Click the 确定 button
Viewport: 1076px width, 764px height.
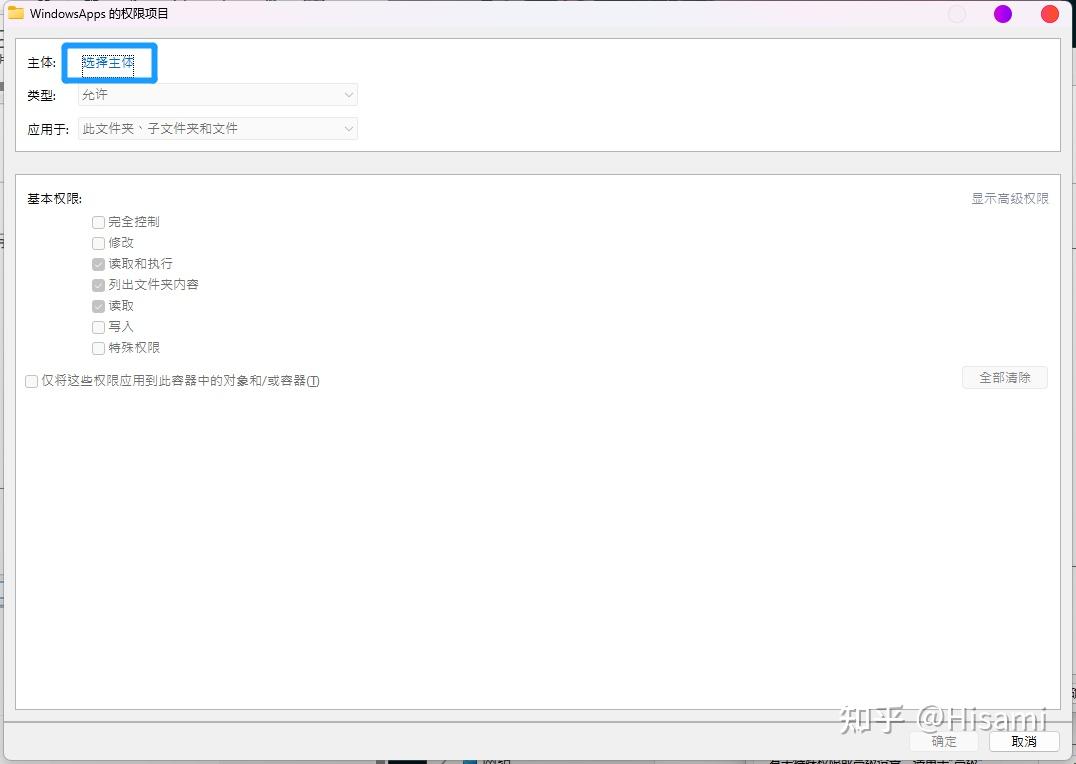(944, 741)
